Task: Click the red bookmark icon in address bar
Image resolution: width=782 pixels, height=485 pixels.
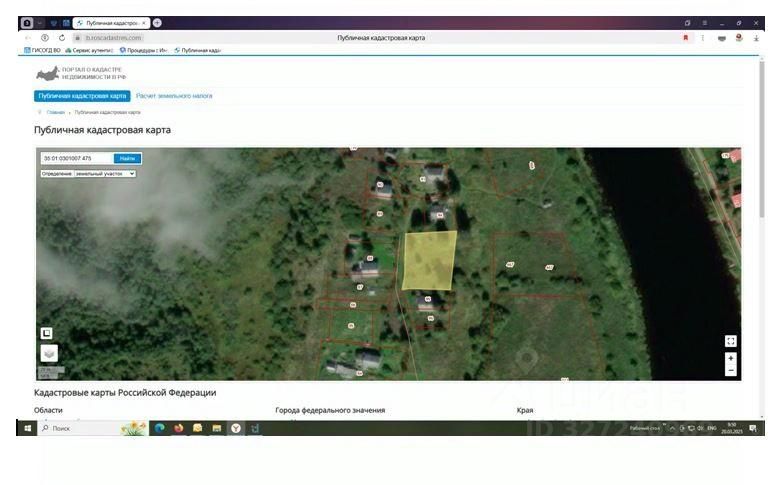Action: 686,38
